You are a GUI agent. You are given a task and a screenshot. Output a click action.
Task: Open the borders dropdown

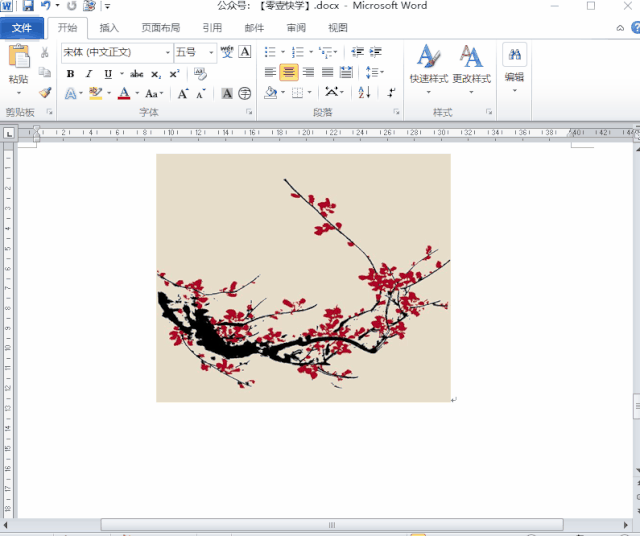pos(309,93)
